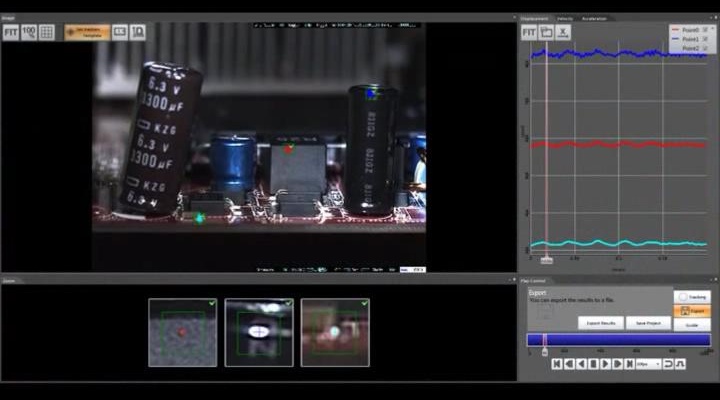This screenshot has height=400, width=720.
Task: Click the Save Project button
Action: click(647, 323)
